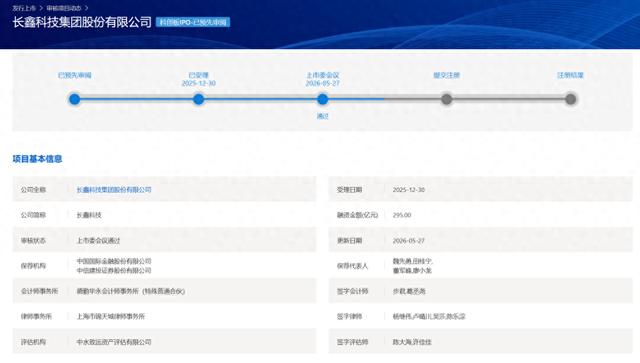Click the financing amount value 295.00

click(x=402, y=215)
